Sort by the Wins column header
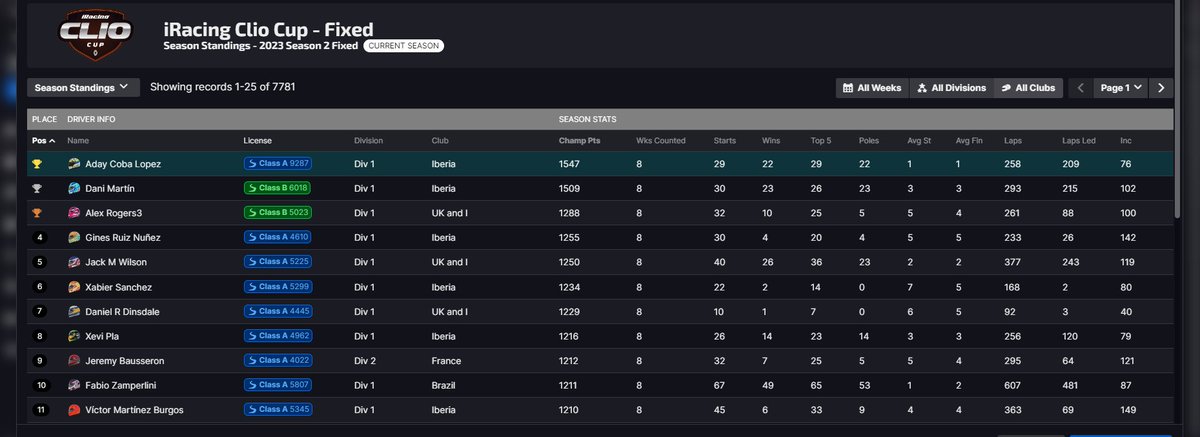Screen dimensions: 1200x437 click(x=772, y=141)
